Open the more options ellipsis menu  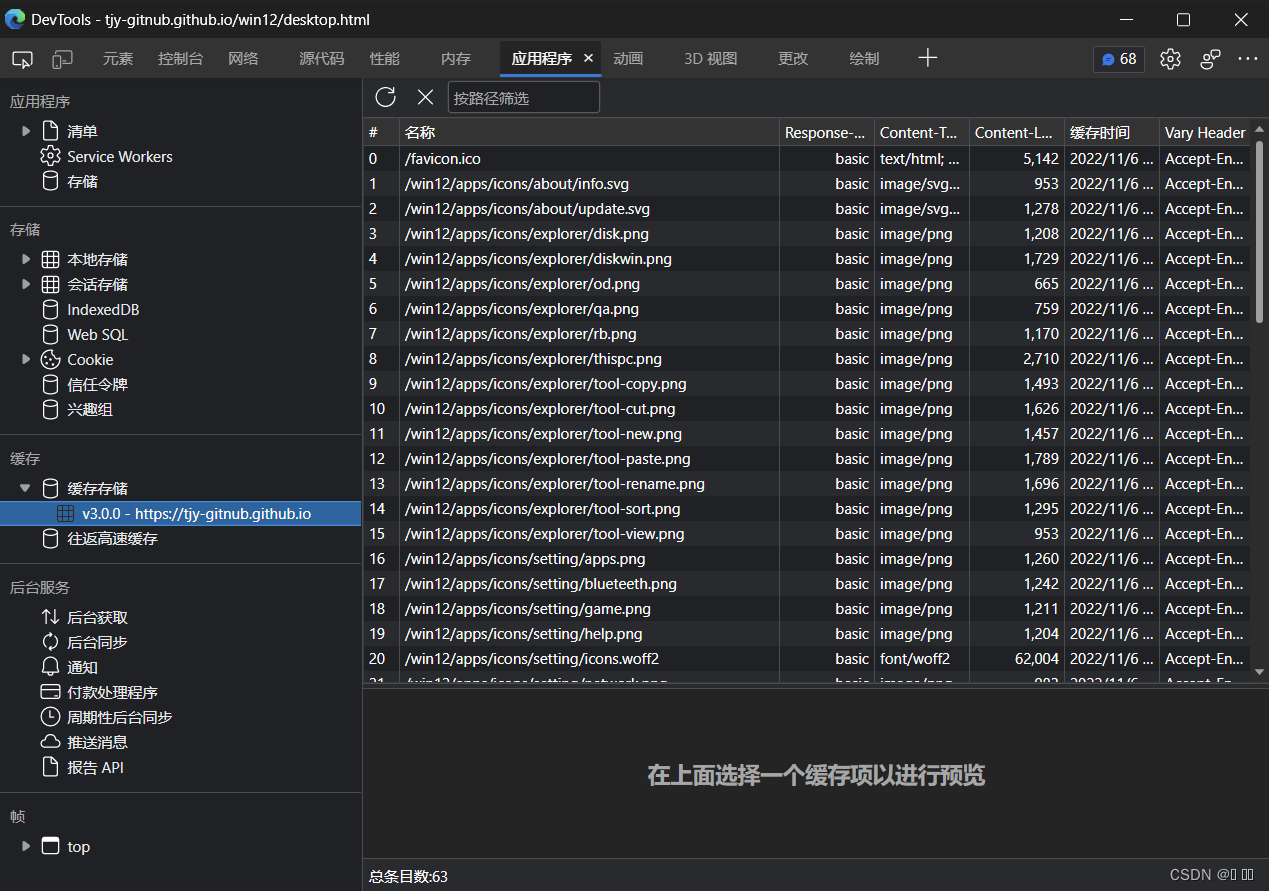[x=1248, y=59]
